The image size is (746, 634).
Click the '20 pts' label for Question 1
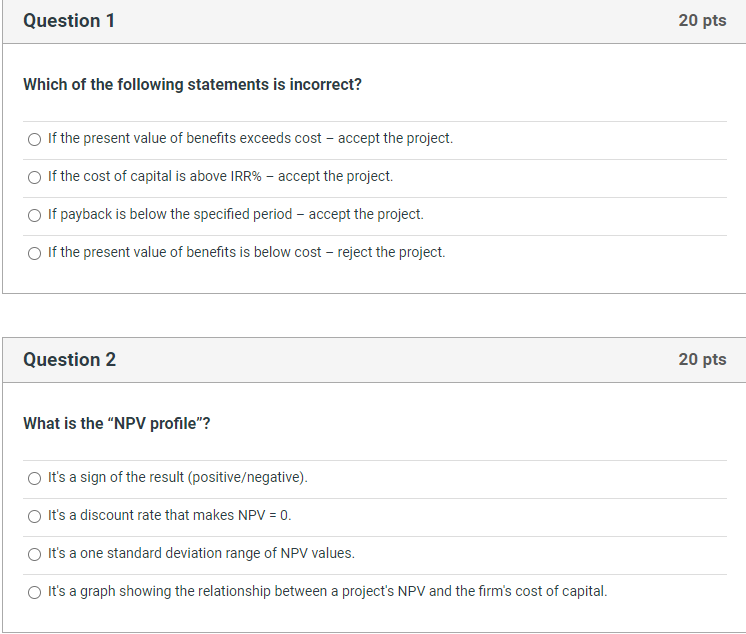click(702, 21)
